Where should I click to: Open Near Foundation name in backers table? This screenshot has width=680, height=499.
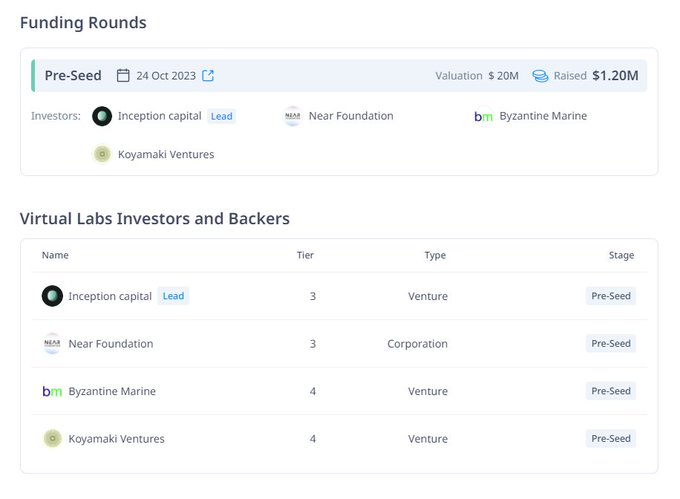click(111, 344)
